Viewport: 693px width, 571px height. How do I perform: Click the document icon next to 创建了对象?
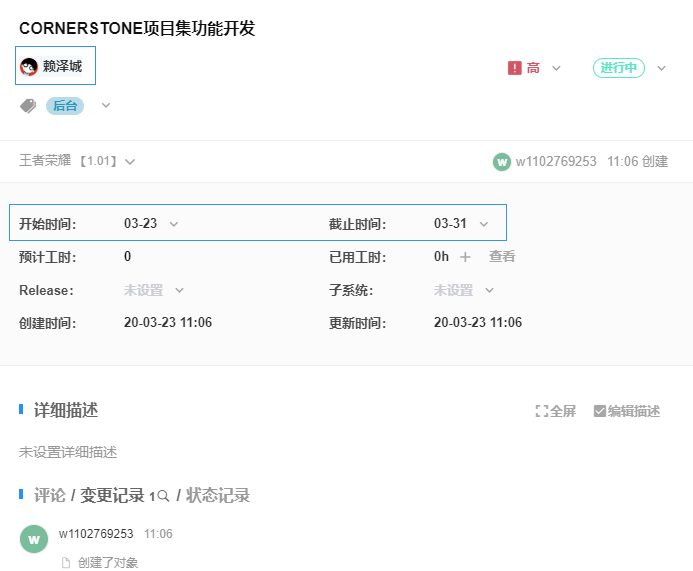(66, 563)
